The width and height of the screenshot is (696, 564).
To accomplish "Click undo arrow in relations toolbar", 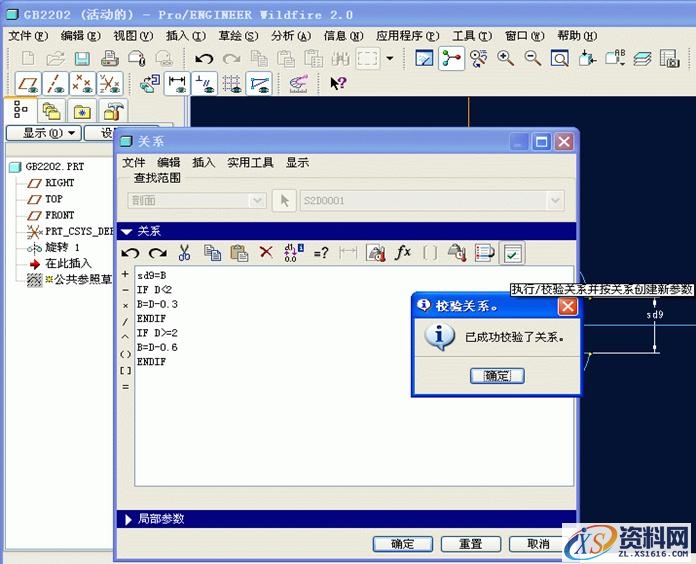I will (131, 253).
